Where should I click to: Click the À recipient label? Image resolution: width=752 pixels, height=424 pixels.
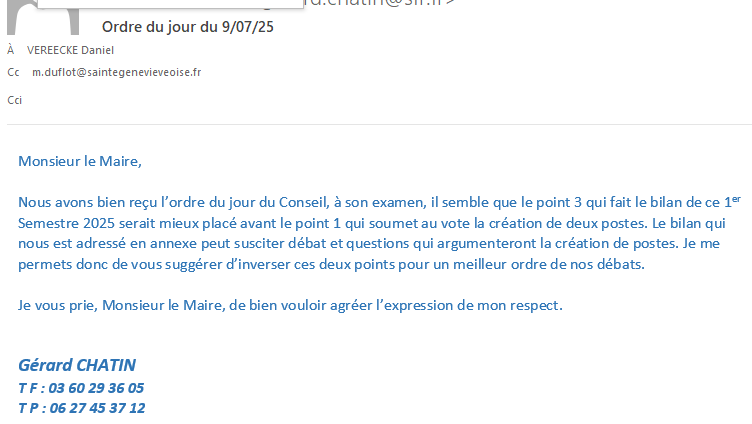point(11,50)
